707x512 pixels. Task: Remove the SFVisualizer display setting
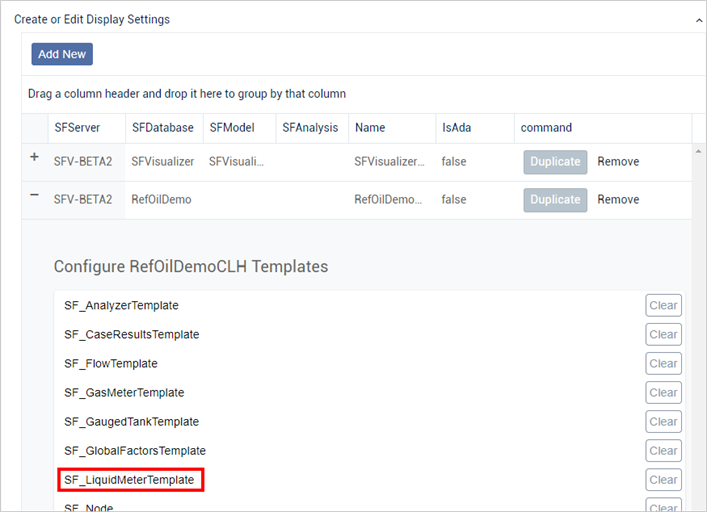coord(618,162)
